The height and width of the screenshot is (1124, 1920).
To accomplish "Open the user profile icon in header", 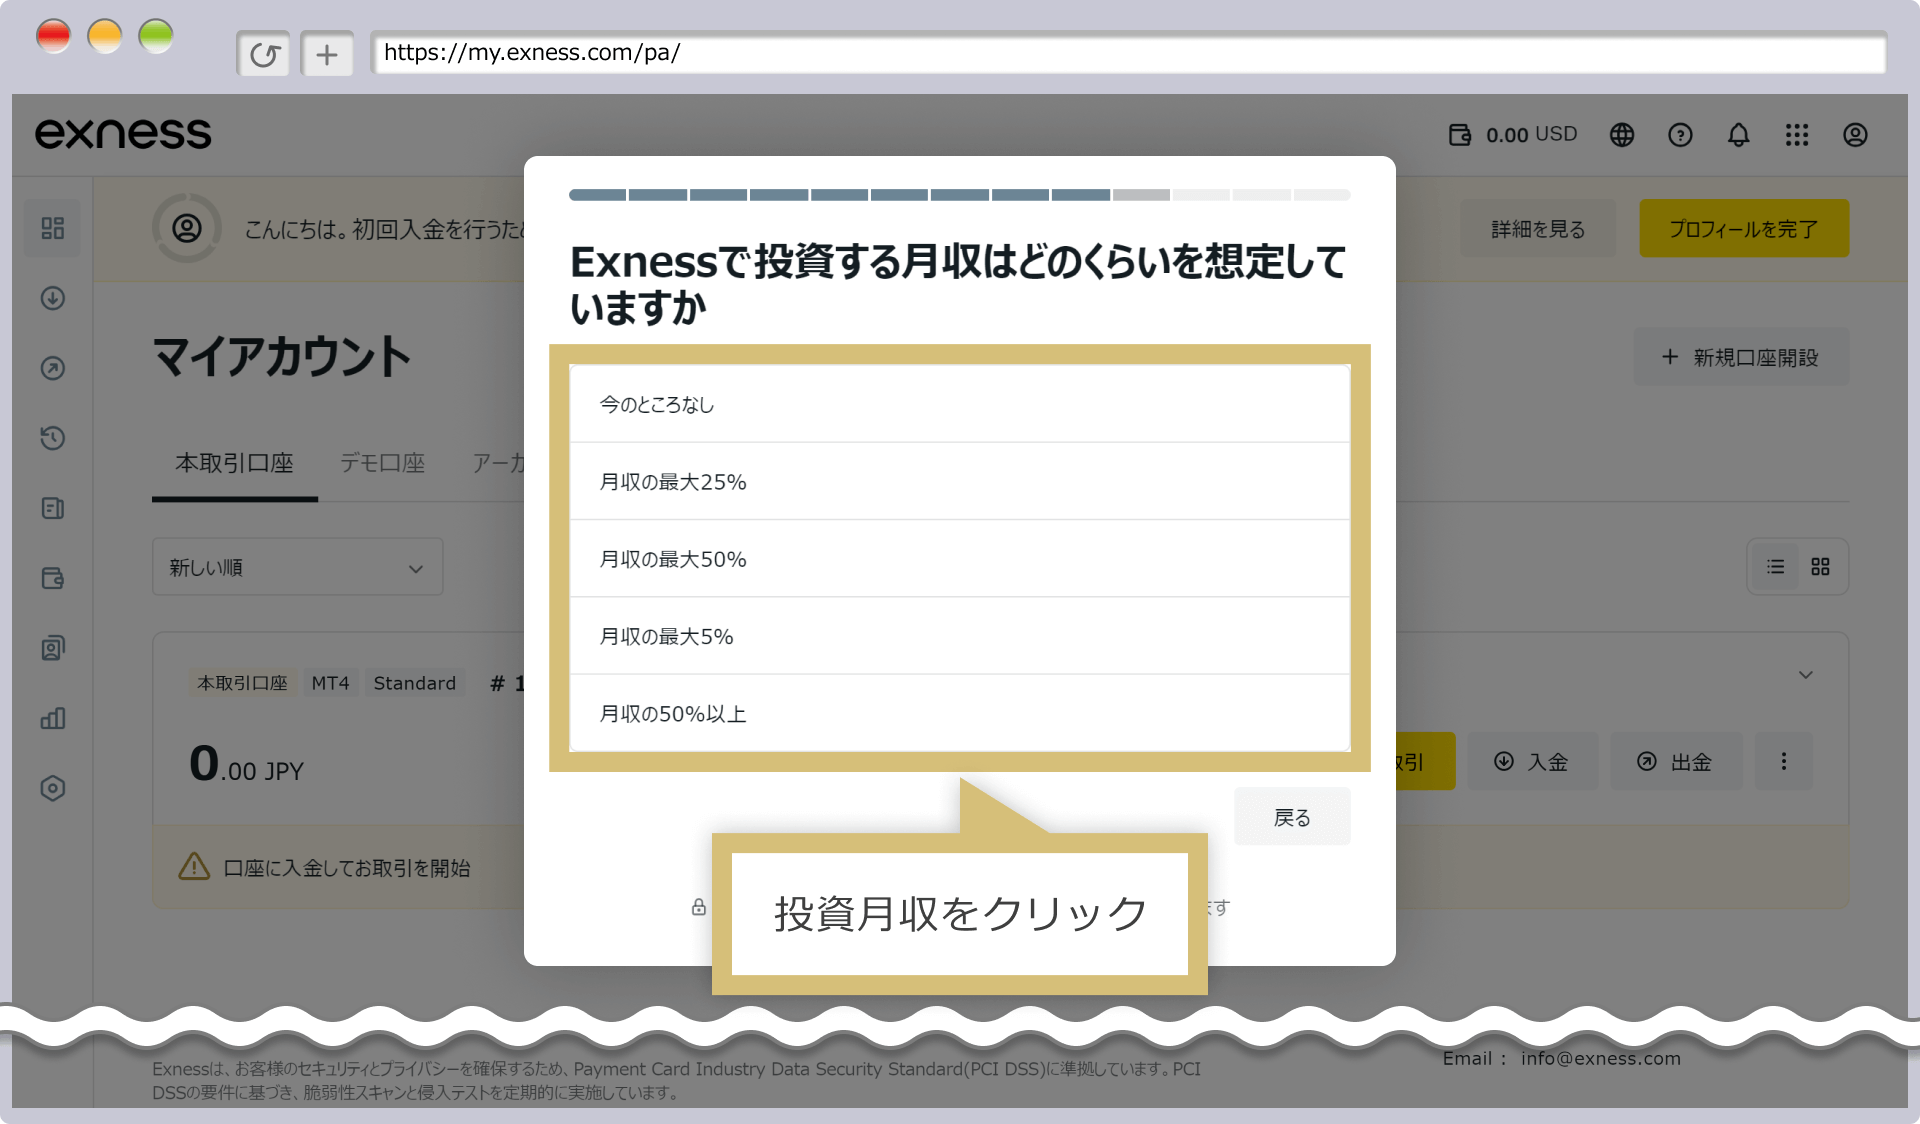I will tap(1855, 135).
